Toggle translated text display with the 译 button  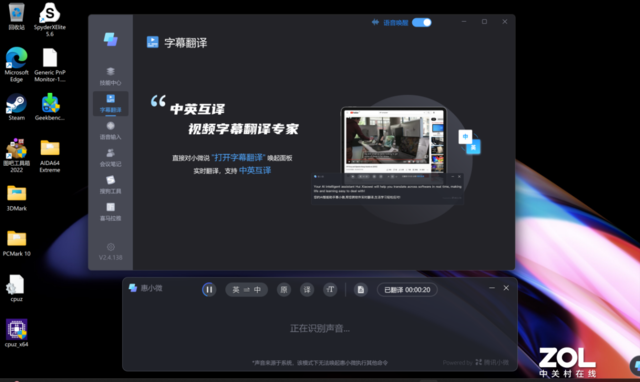point(307,290)
